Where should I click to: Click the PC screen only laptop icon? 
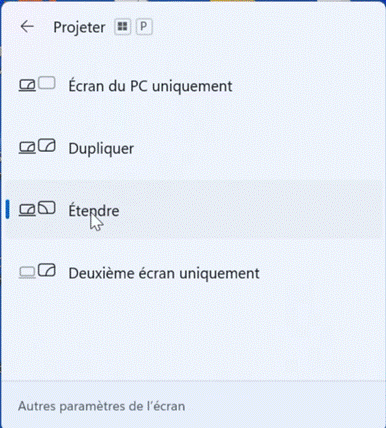click(27, 85)
